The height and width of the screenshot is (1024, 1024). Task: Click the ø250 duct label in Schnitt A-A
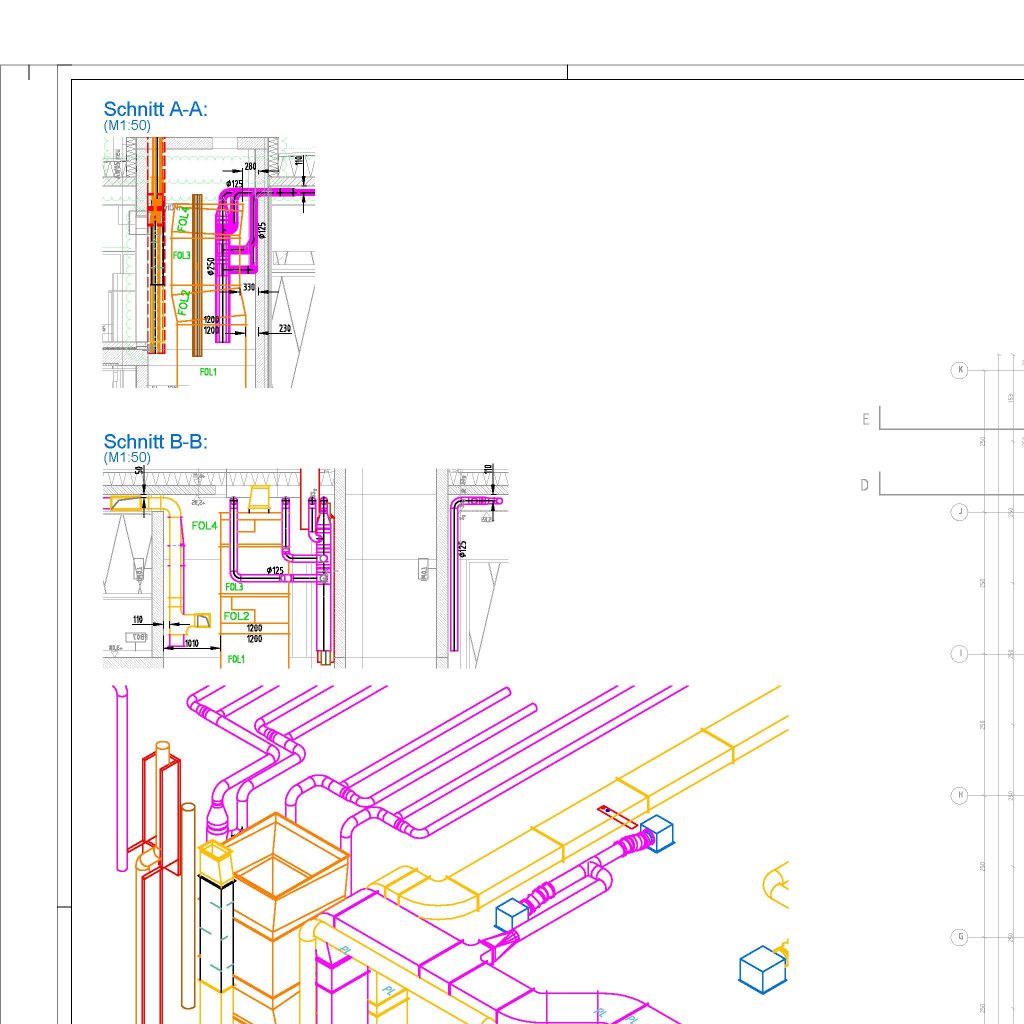211,266
